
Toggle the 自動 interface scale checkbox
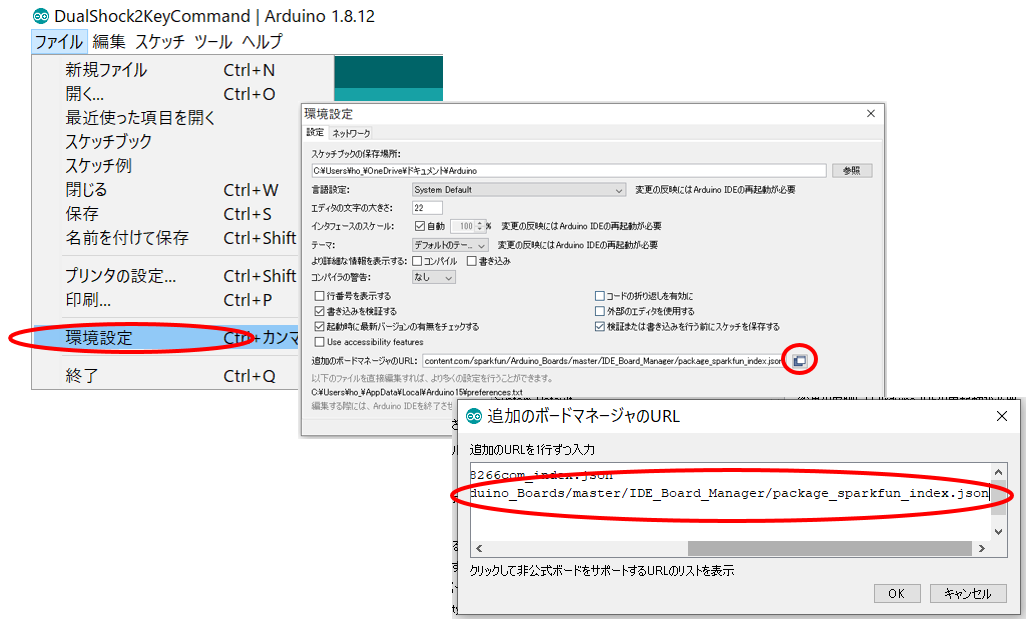point(419,226)
